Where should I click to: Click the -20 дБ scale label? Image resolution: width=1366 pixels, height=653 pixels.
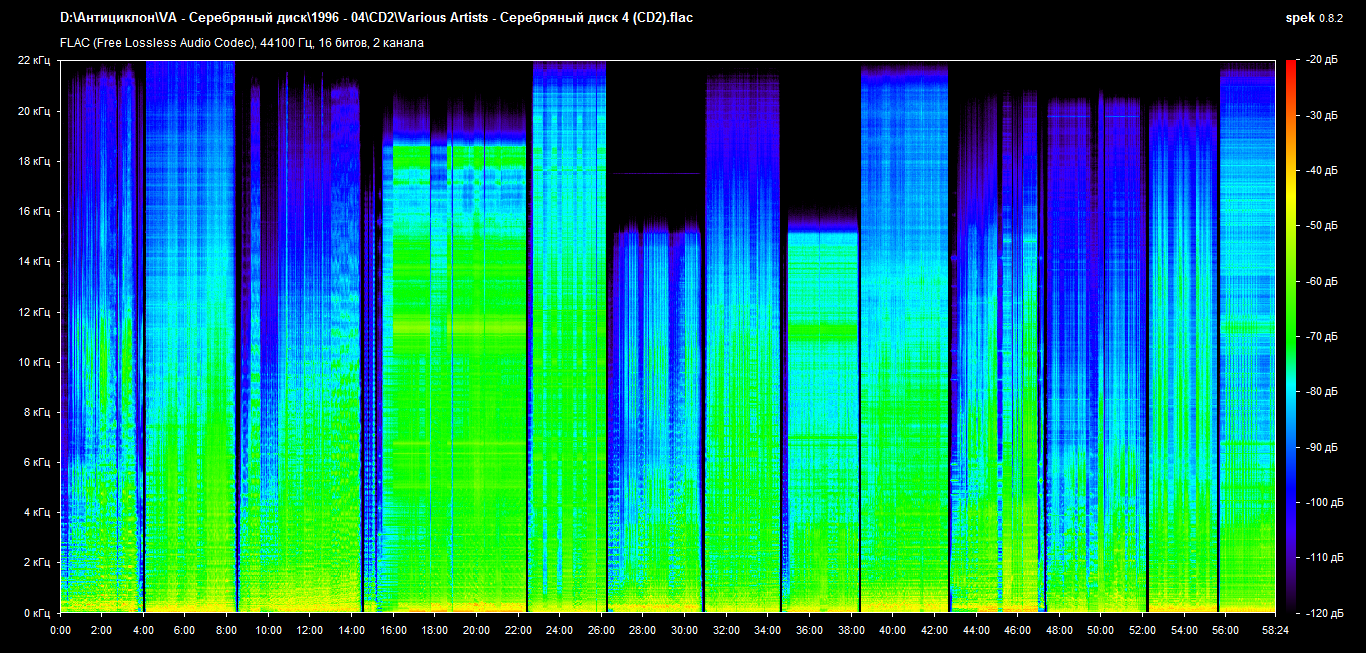click(1323, 60)
